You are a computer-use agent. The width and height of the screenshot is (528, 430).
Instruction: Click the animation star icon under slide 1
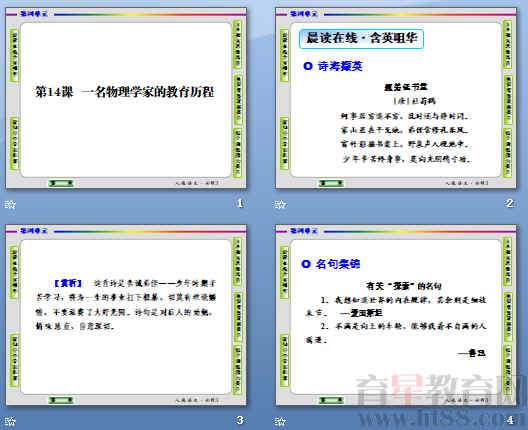tap(10, 204)
